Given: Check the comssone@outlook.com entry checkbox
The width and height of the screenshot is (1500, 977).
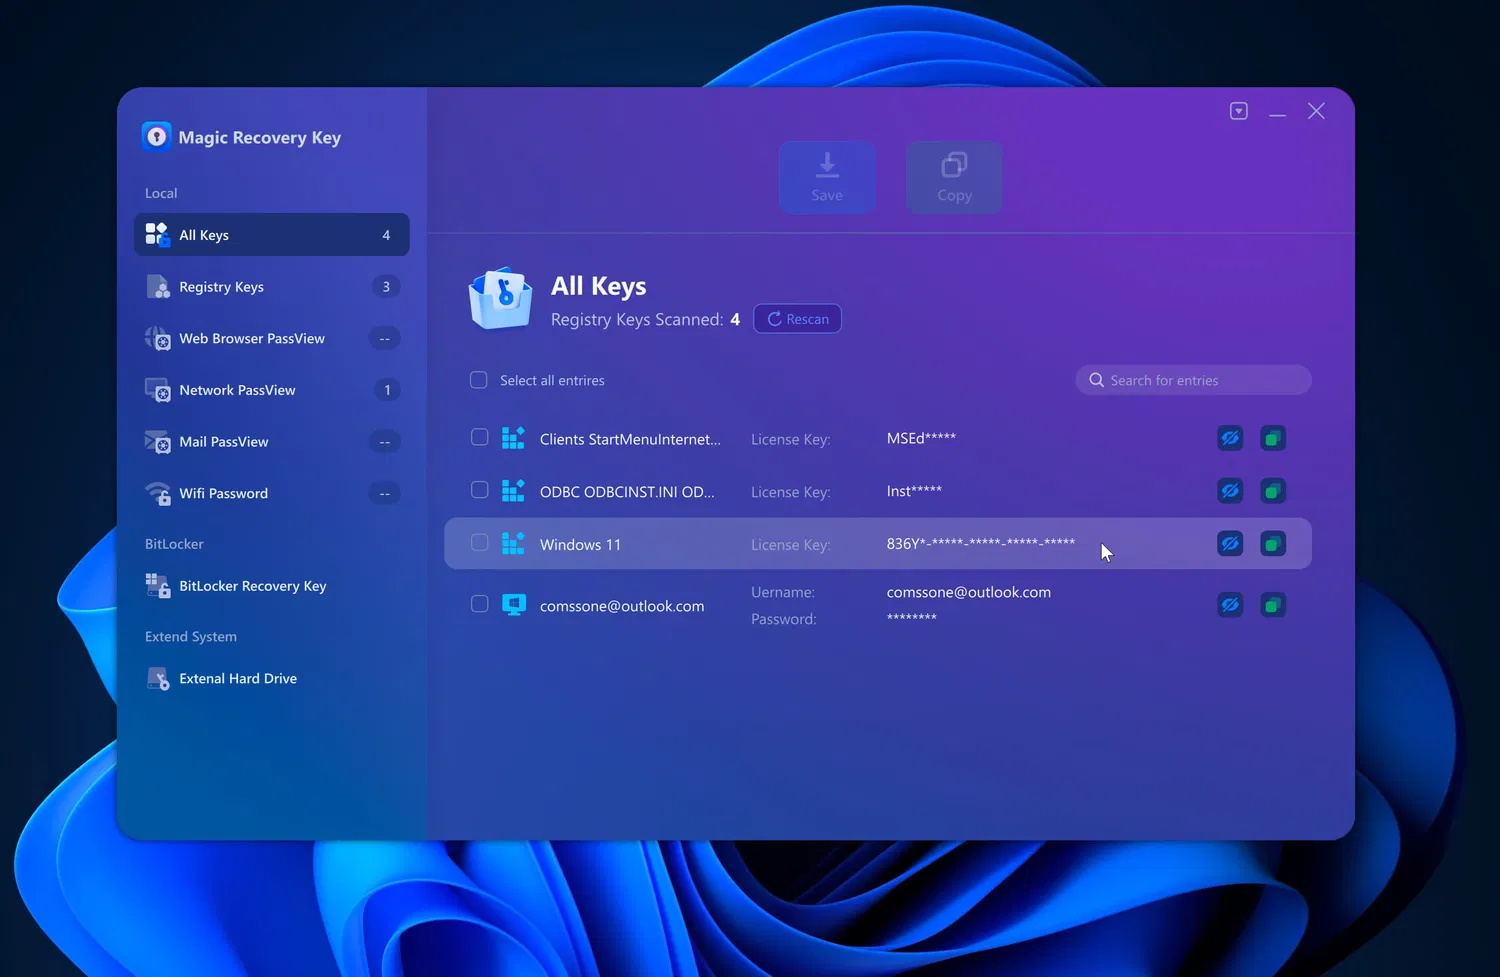Looking at the screenshot, I should (x=480, y=604).
